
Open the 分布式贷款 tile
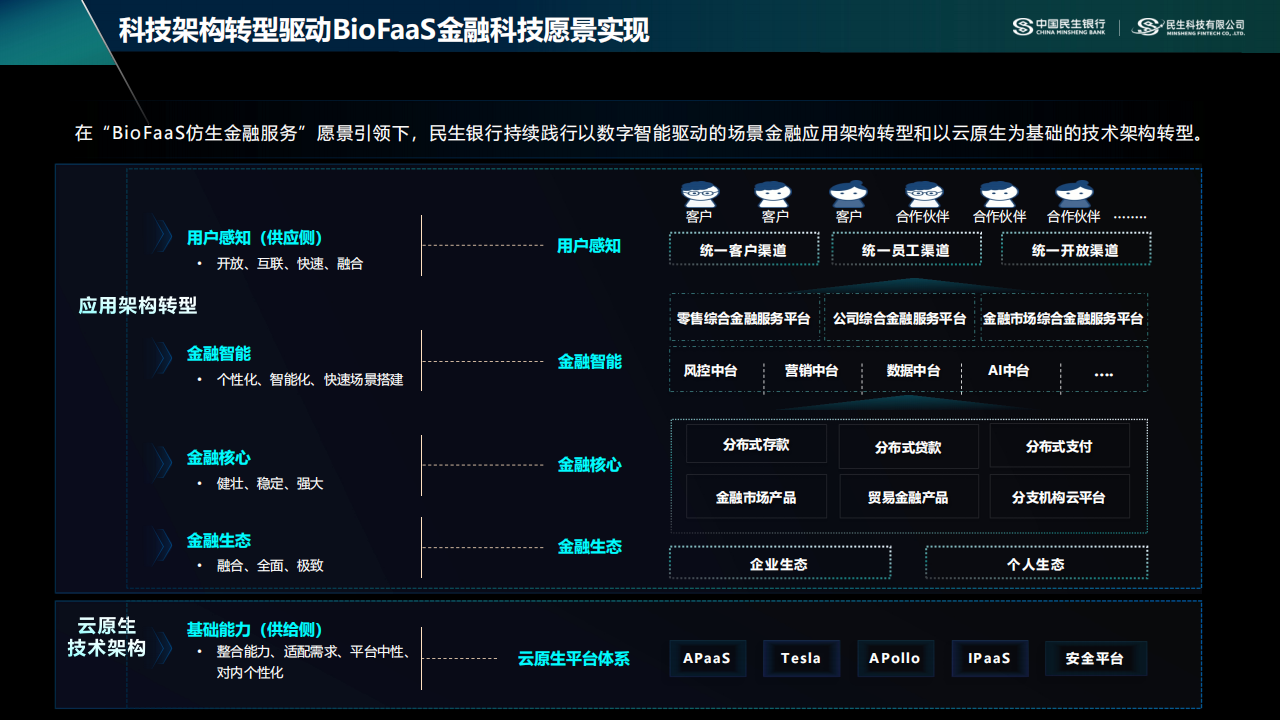coord(908,447)
